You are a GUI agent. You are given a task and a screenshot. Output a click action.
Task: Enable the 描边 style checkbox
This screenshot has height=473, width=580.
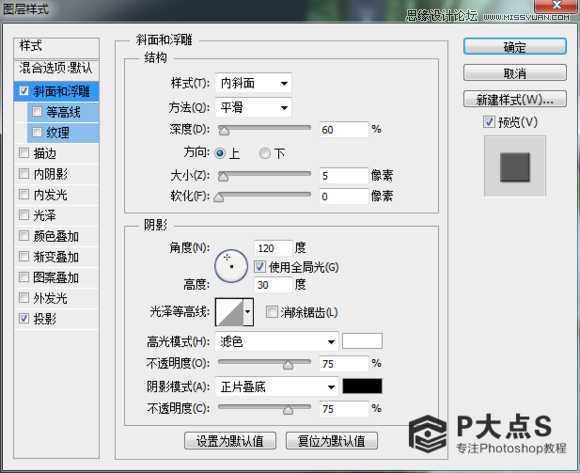[x=24, y=153]
